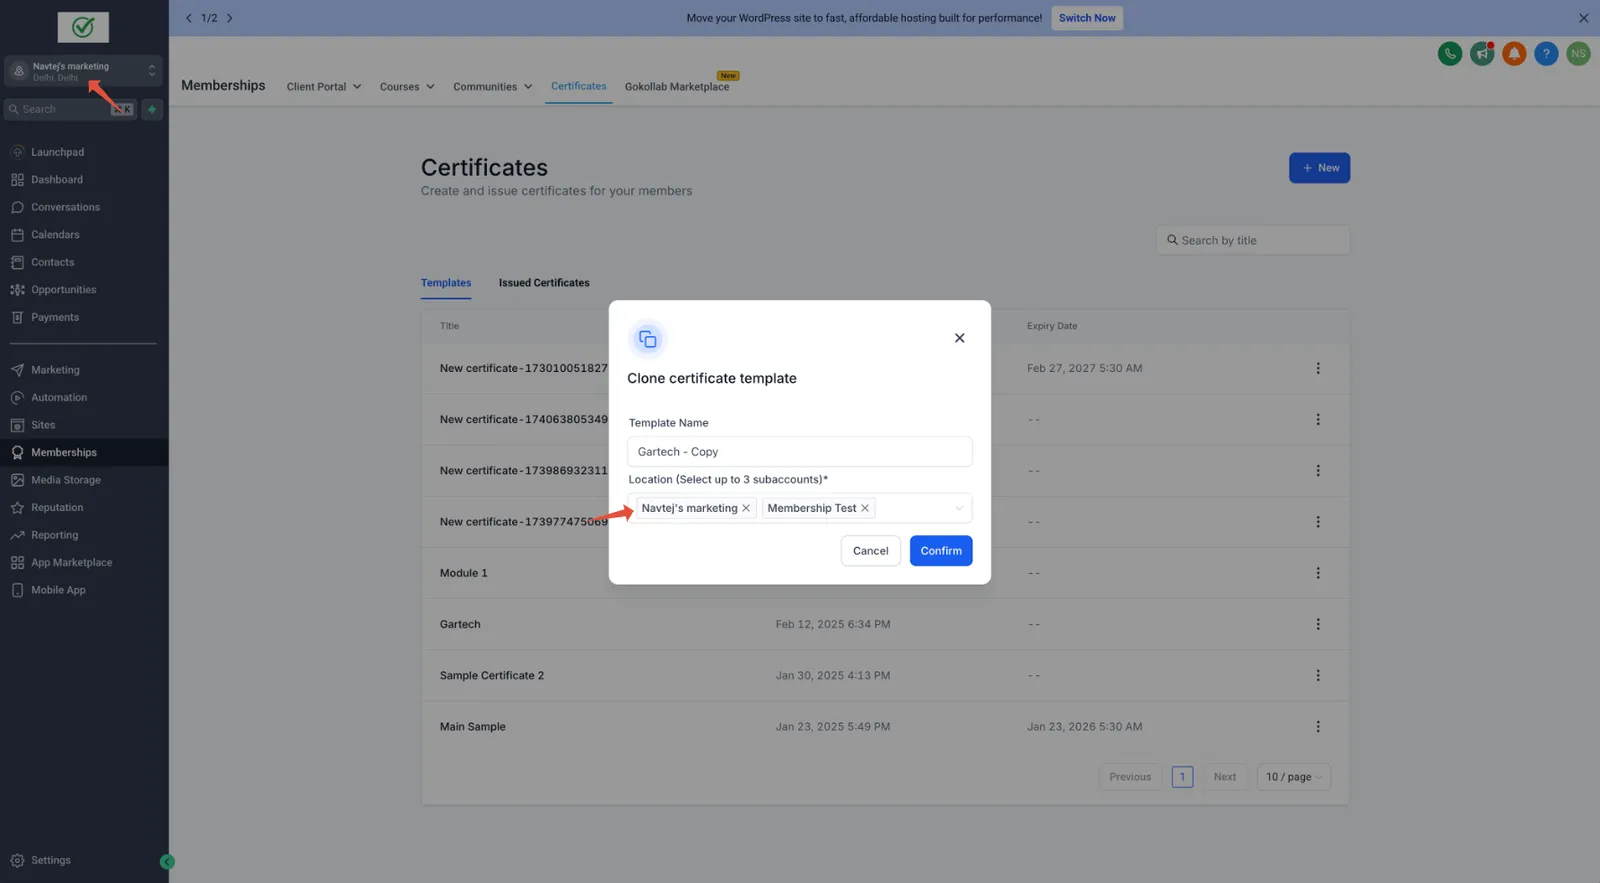Screen dimensions: 1600x883
Task: Click the green lightning quick-action icon
Action: tap(152, 109)
